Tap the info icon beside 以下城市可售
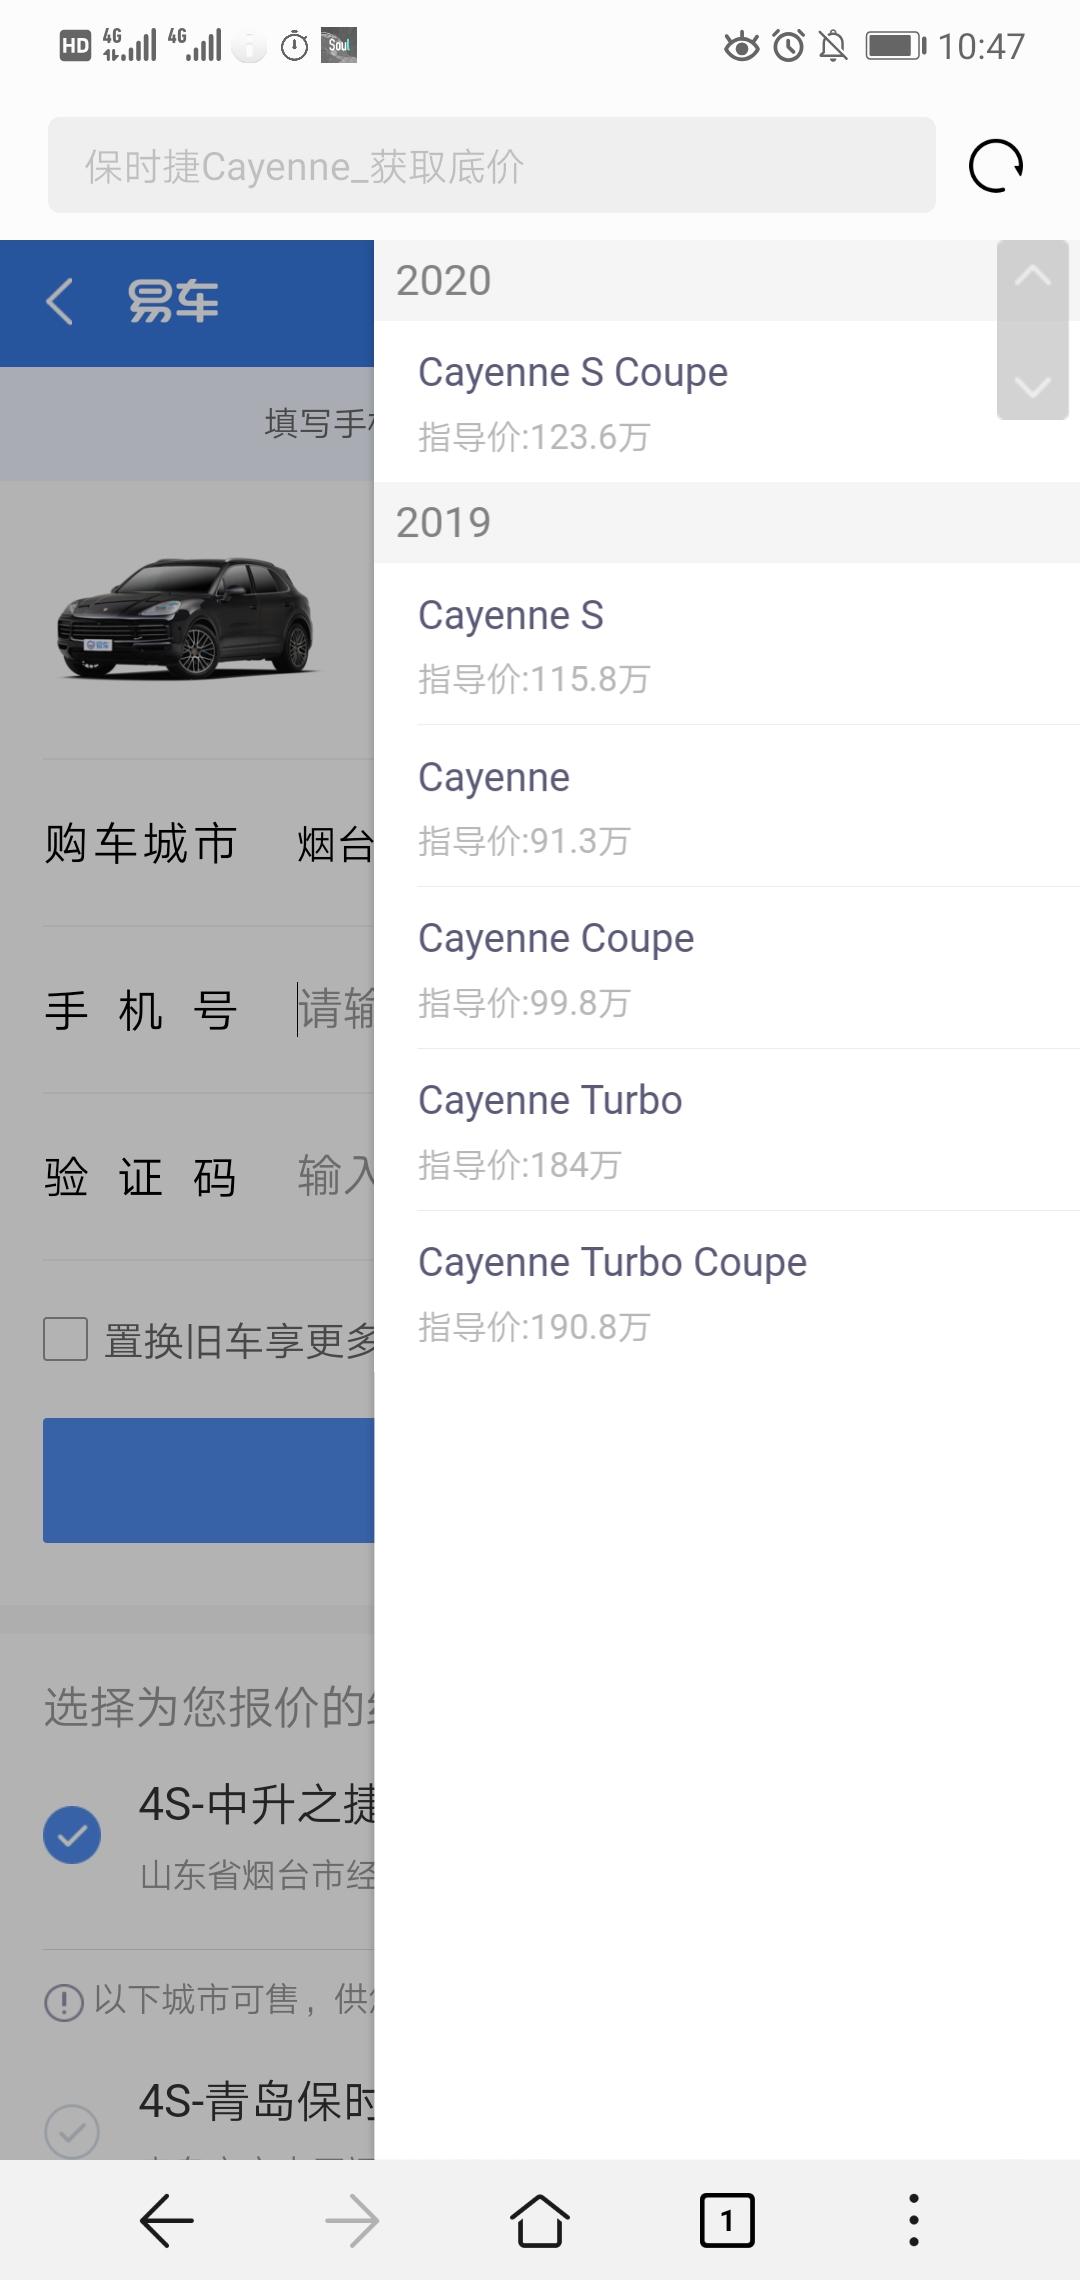The width and height of the screenshot is (1080, 2280). pyautogui.click(x=64, y=2002)
